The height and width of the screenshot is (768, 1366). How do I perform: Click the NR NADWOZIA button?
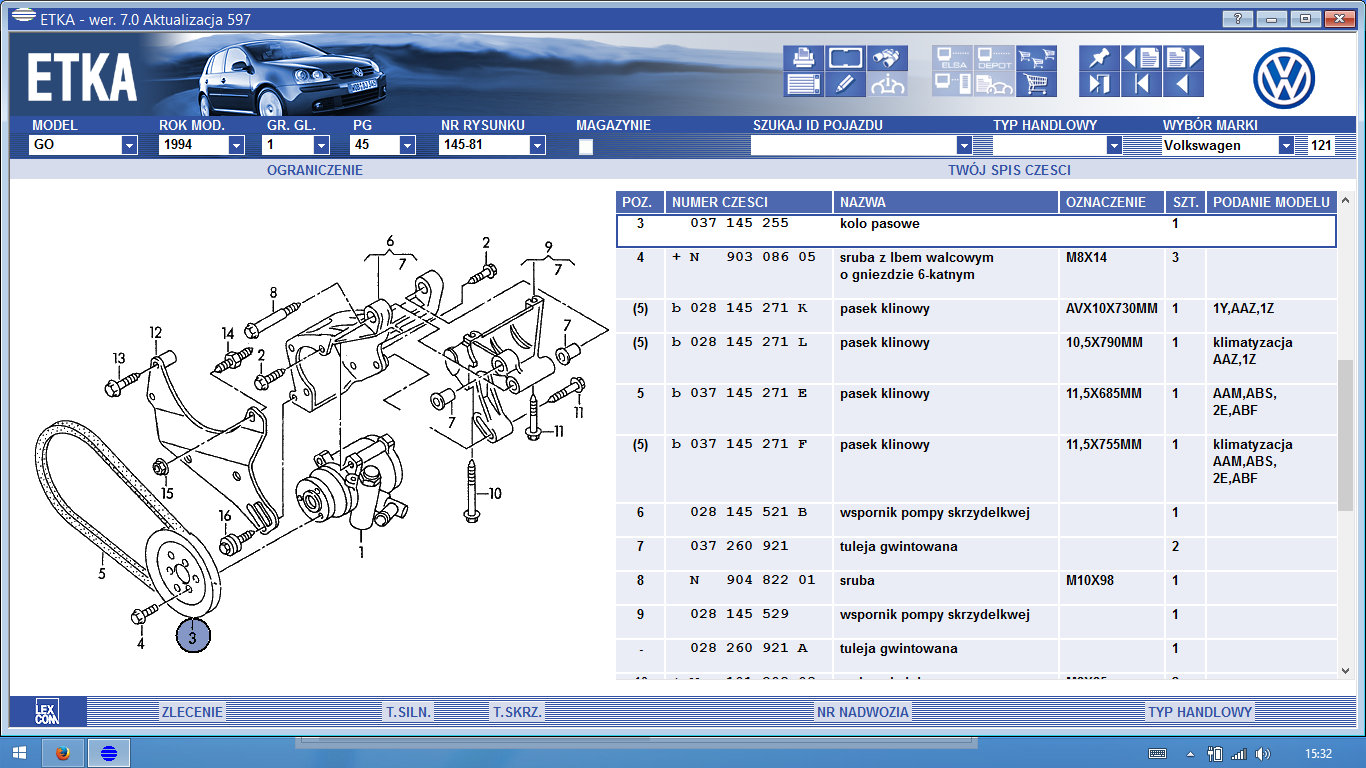pos(863,712)
